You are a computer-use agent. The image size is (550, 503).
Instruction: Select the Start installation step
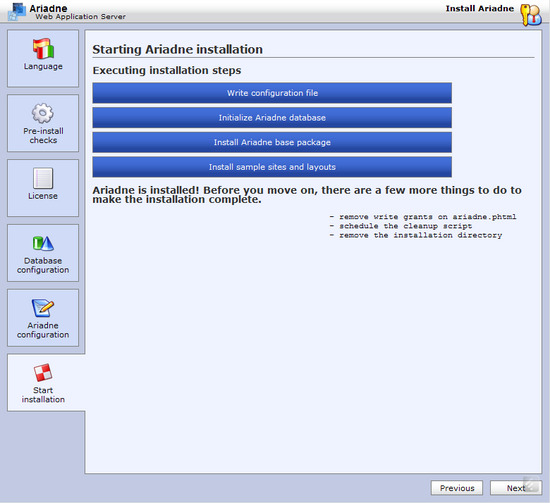(46, 383)
